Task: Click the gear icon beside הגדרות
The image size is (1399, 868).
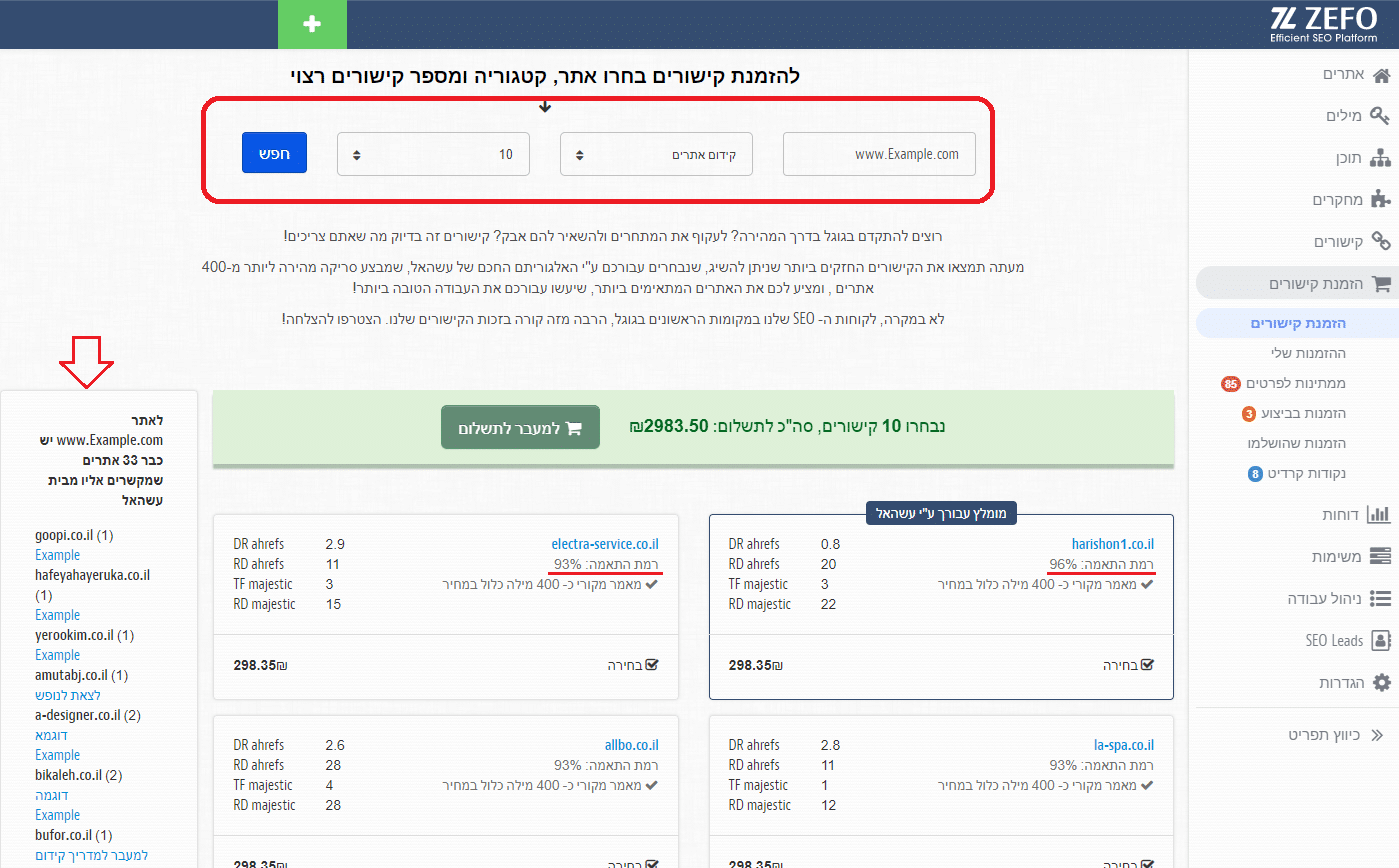Action: click(x=1381, y=682)
